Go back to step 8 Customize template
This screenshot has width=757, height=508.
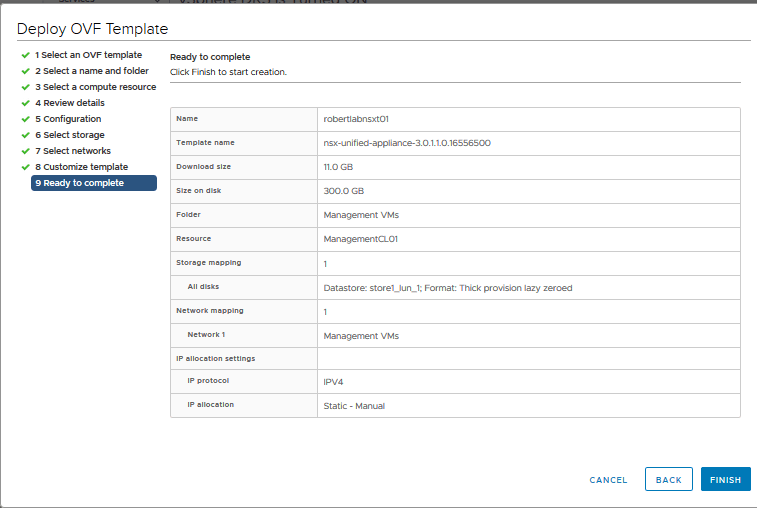(x=81, y=167)
